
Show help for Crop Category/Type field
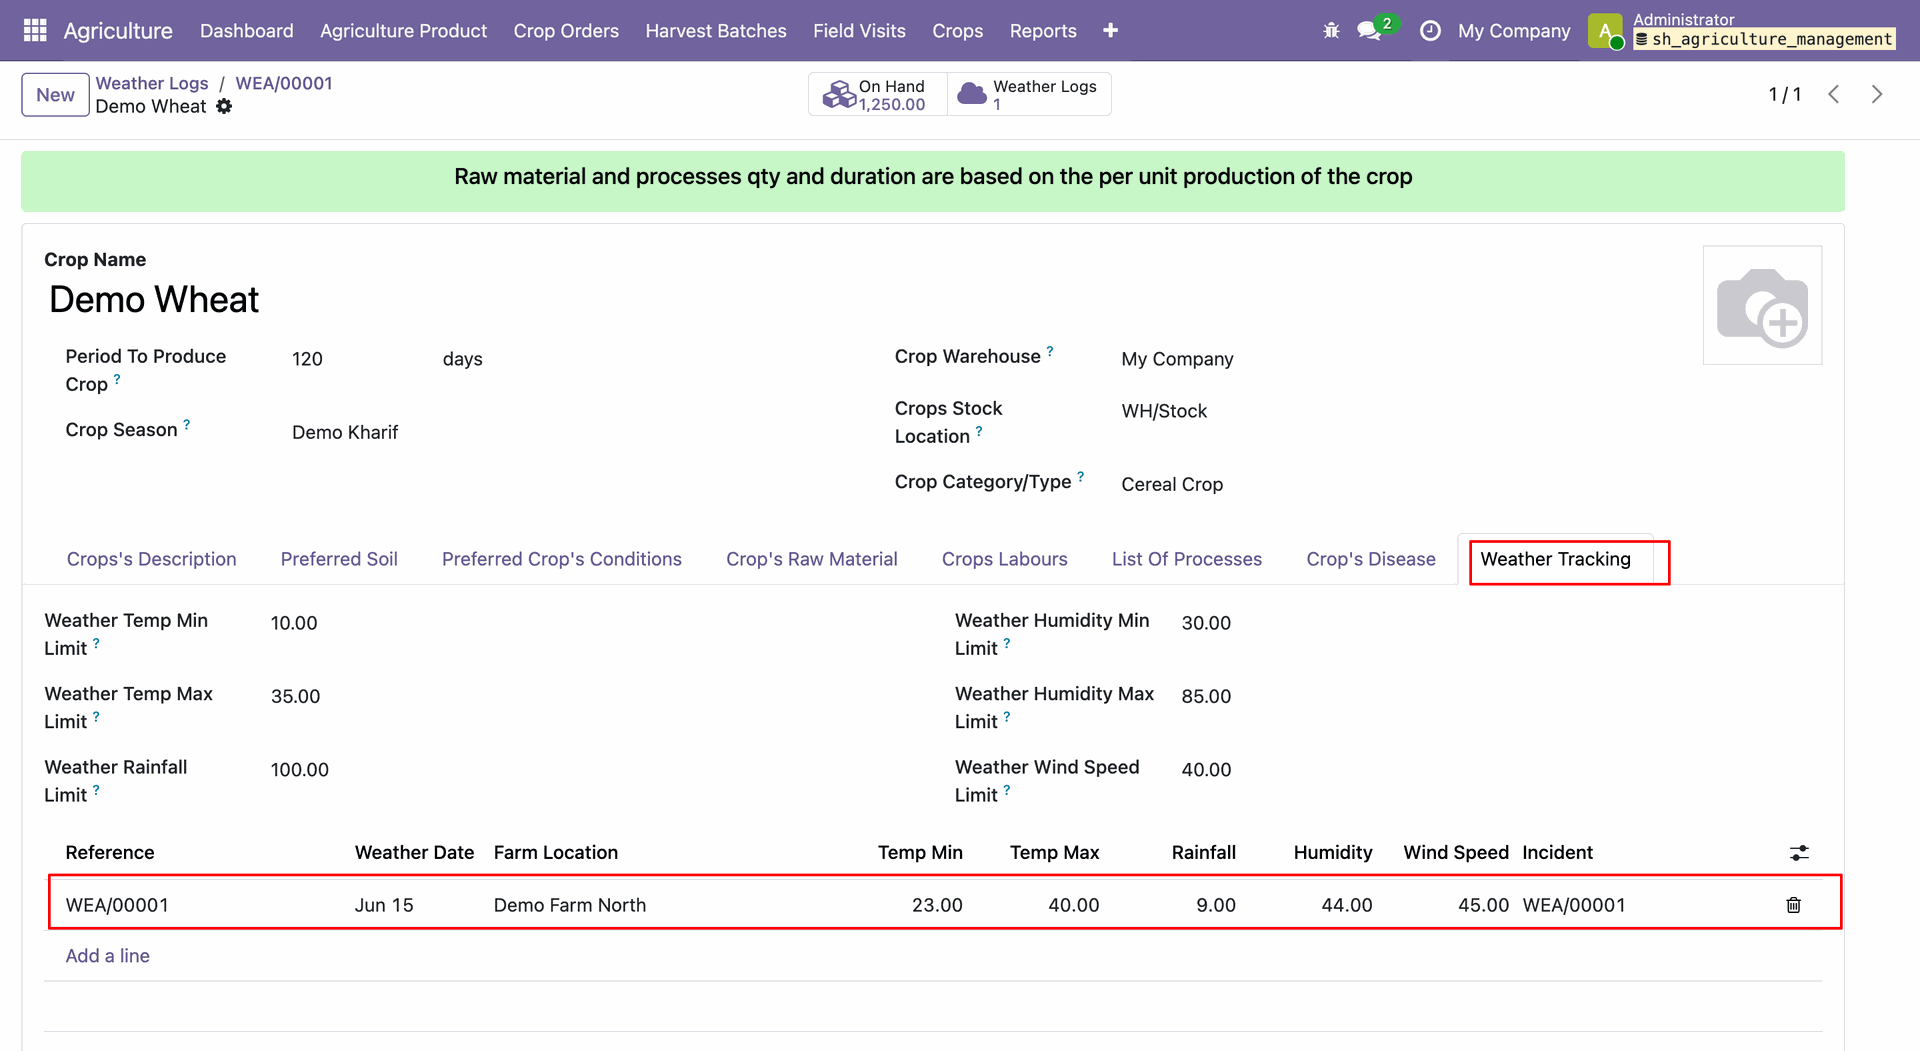[x=1080, y=476]
